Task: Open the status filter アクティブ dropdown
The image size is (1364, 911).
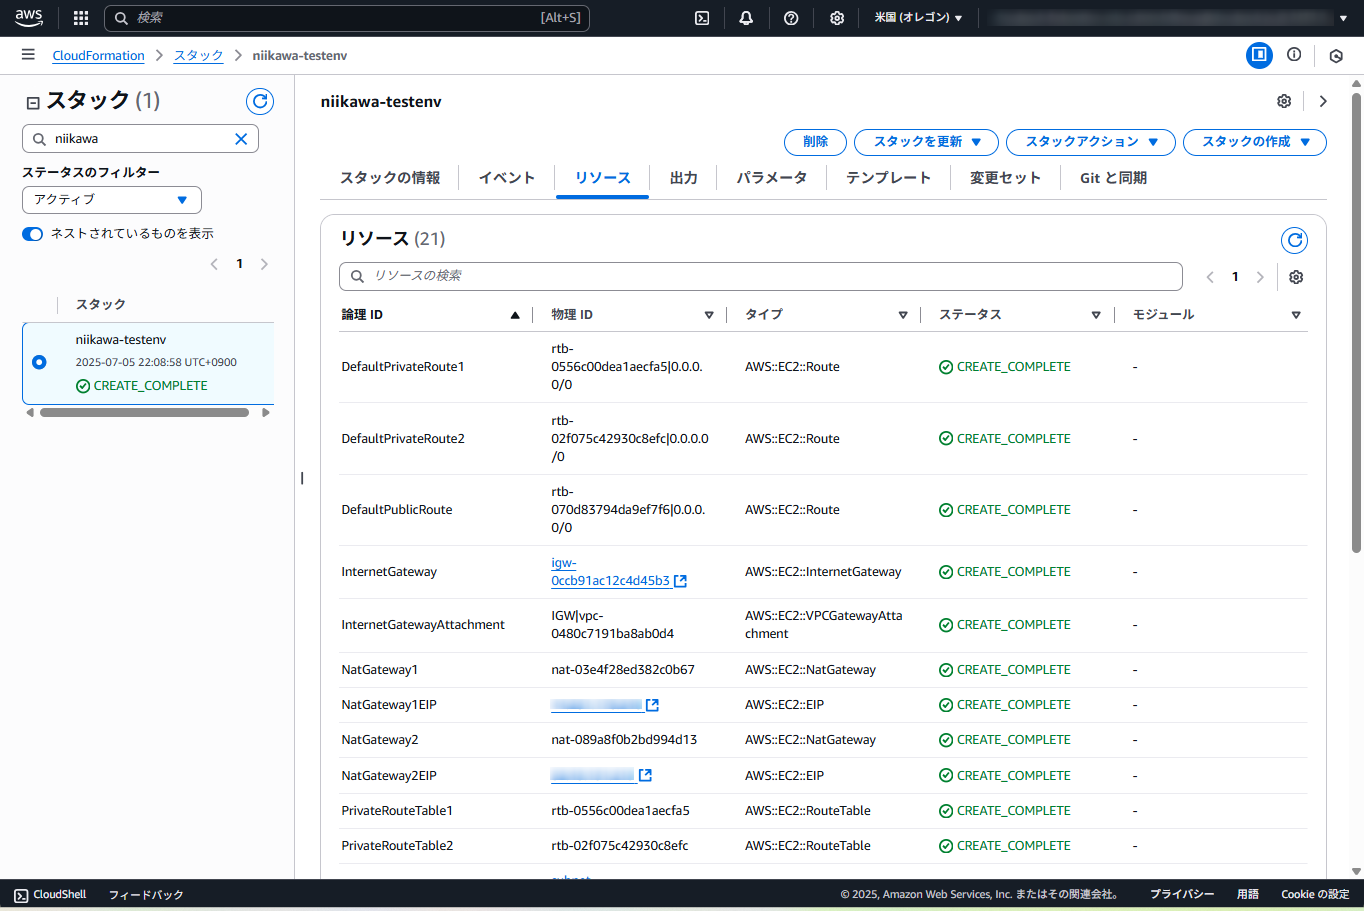Action: 112,200
